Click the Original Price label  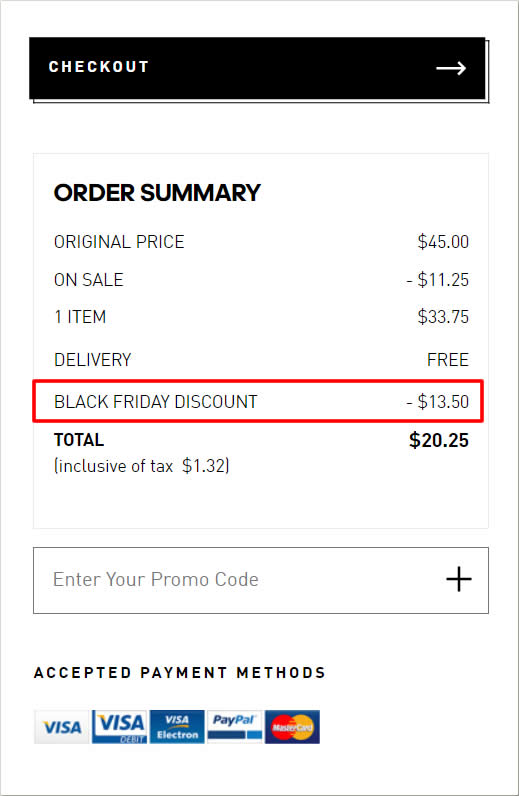tap(119, 242)
